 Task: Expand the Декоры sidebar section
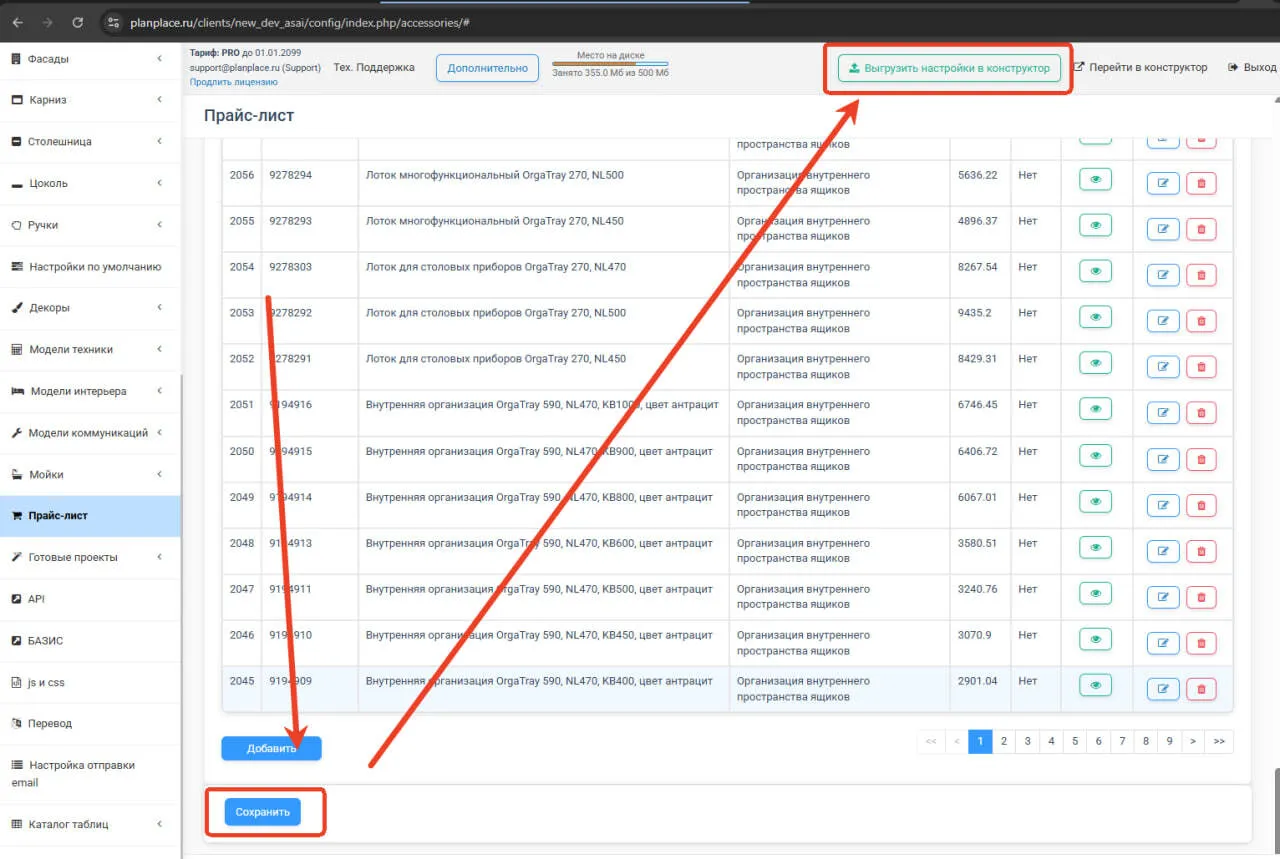tap(89, 308)
